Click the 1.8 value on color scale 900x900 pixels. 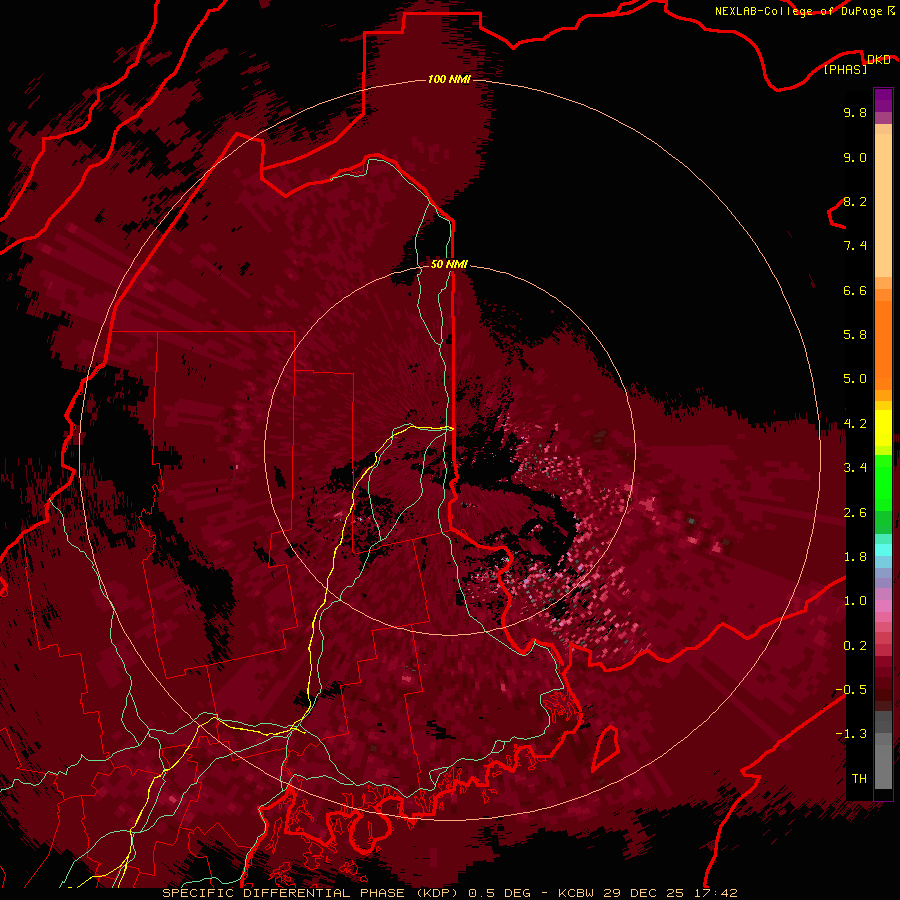(x=855, y=557)
